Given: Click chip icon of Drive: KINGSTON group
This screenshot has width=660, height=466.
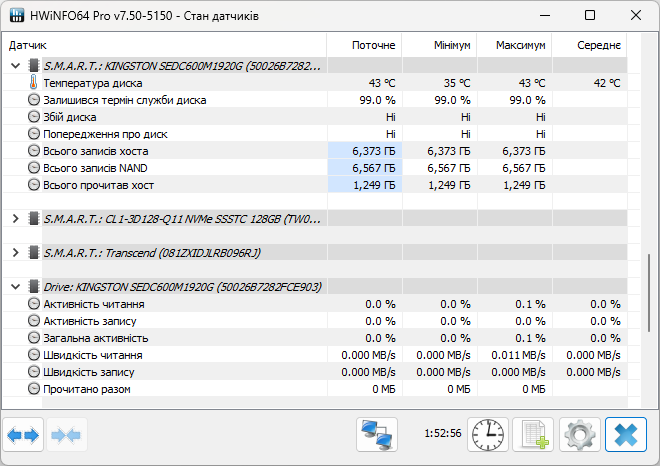Looking at the screenshot, I should (34, 287).
